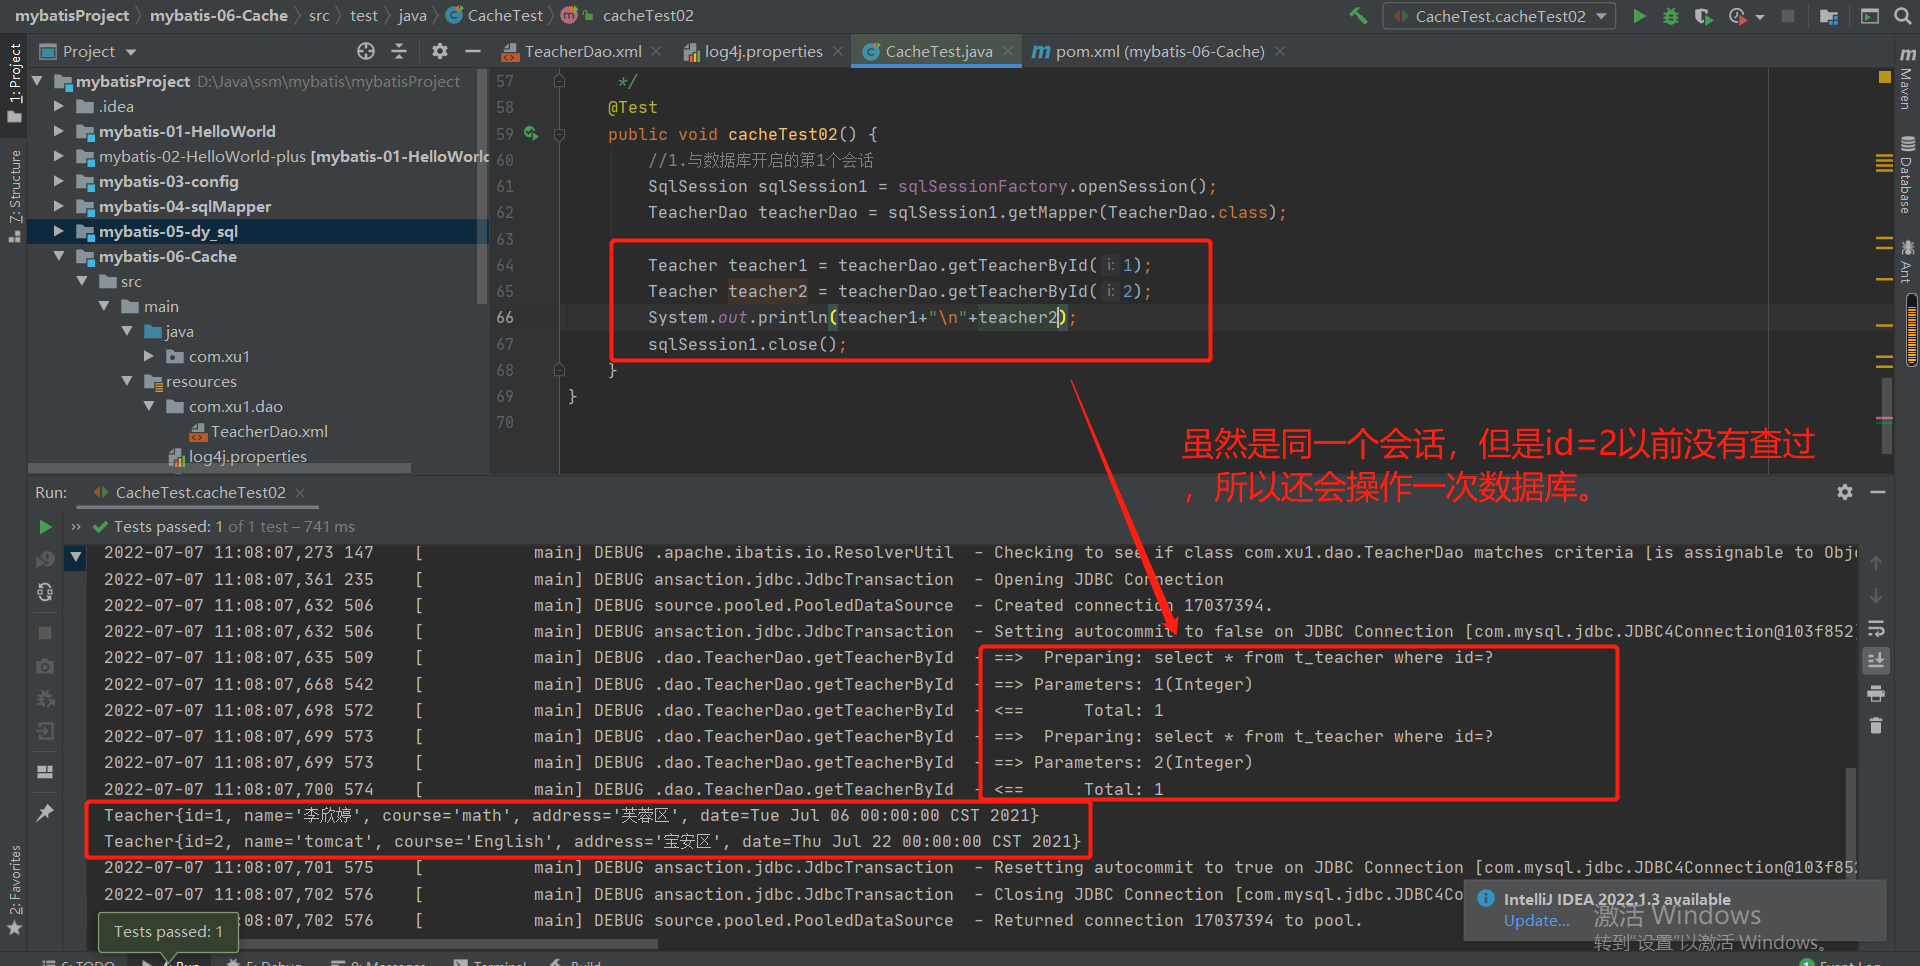The image size is (1920, 966).
Task: Click the editor vertical scrollbar
Action: [1886, 416]
